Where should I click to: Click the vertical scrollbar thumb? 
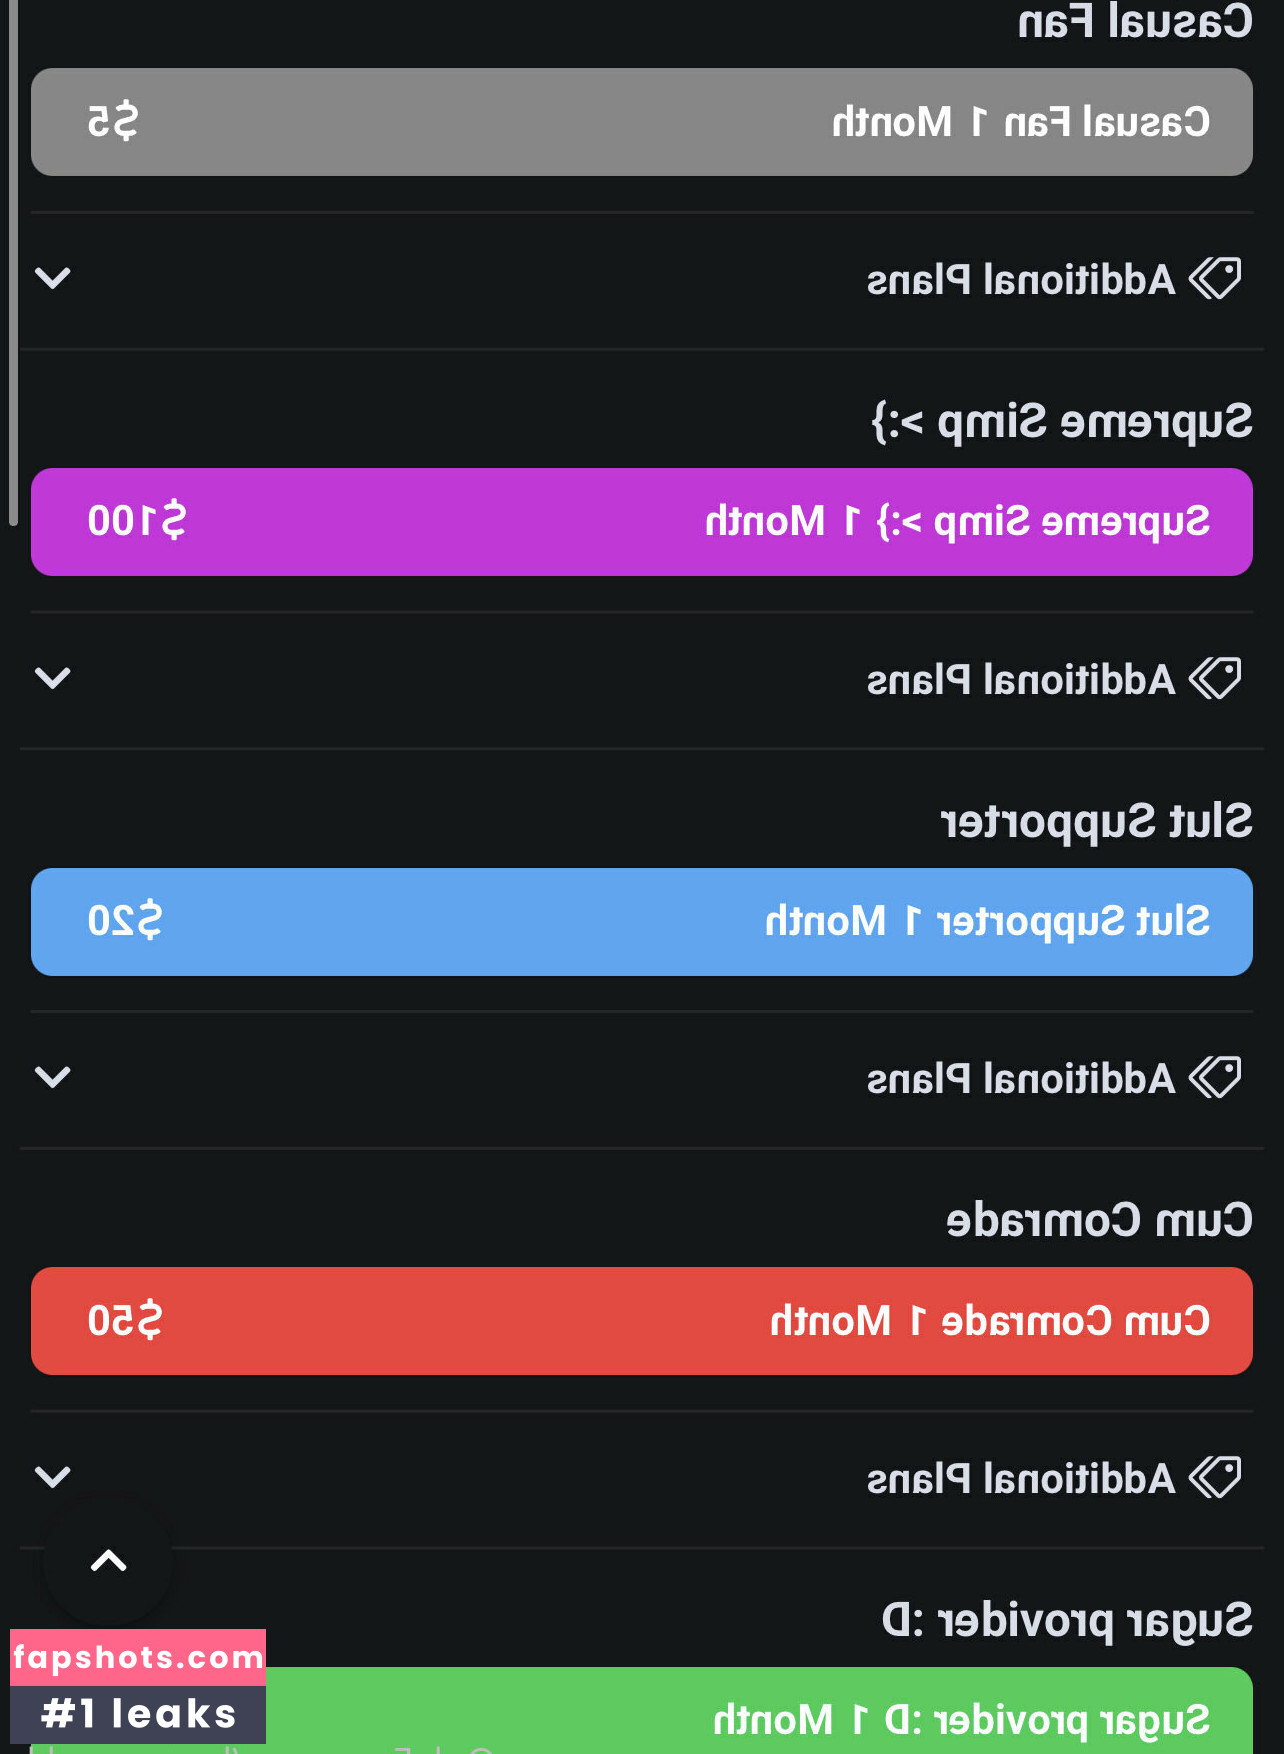coord(13,260)
